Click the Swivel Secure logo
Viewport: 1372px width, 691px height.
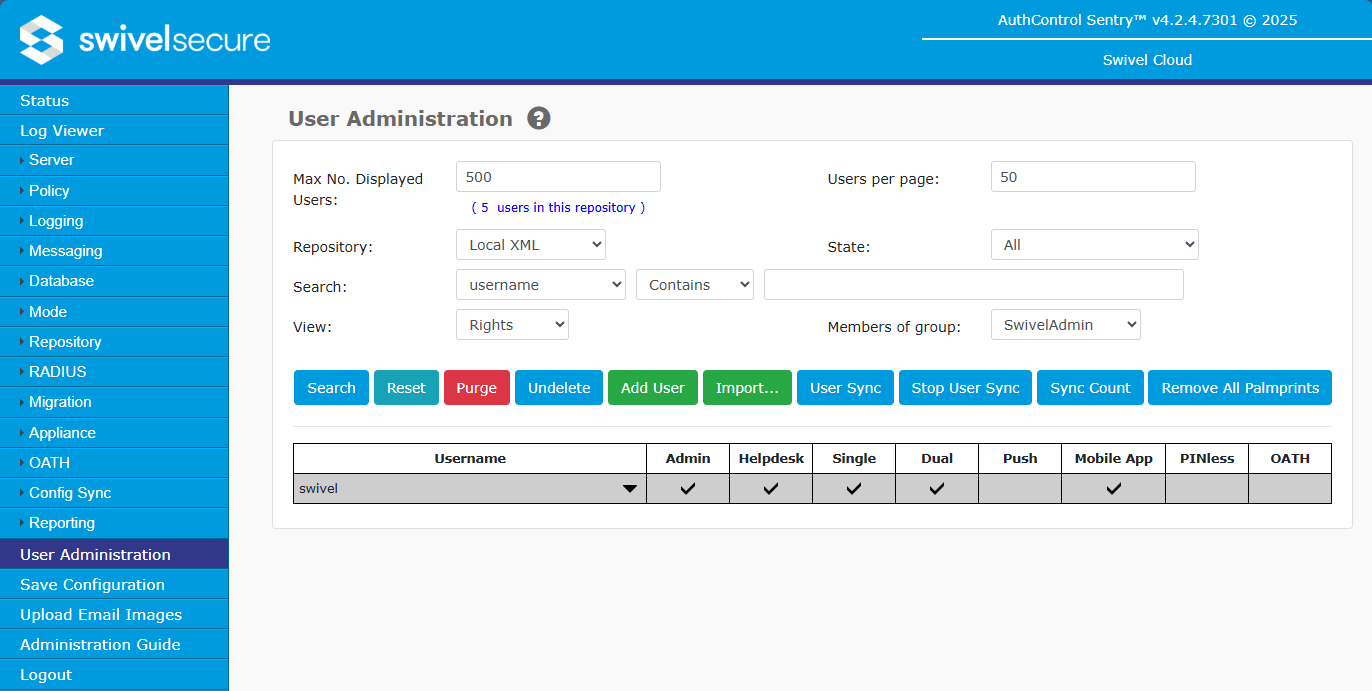143,40
